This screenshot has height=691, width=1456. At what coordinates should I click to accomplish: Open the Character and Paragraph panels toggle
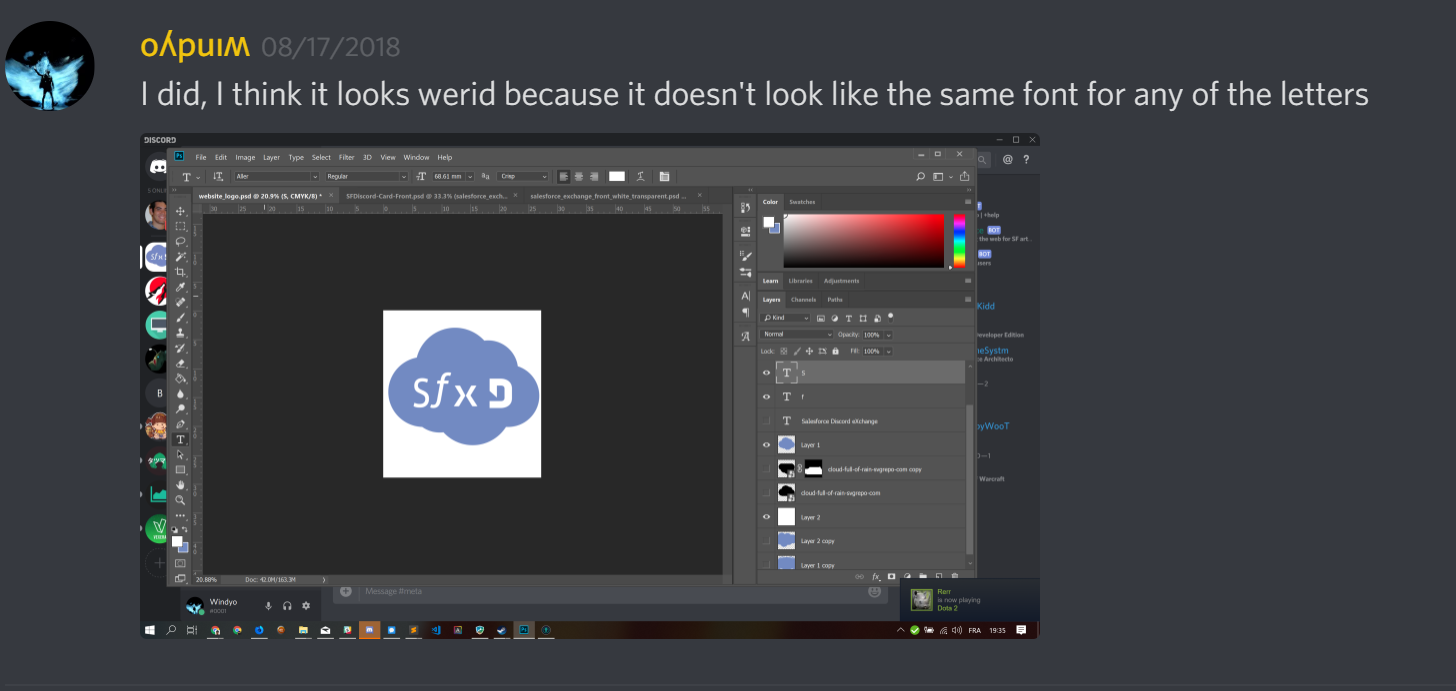[664, 177]
